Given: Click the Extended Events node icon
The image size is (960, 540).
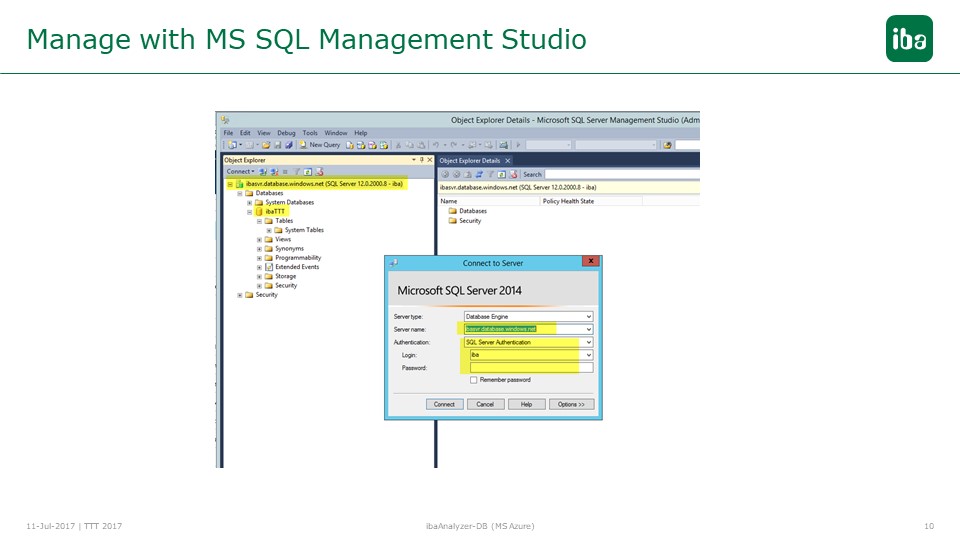Looking at the screenshot, I should click(269, 267).
